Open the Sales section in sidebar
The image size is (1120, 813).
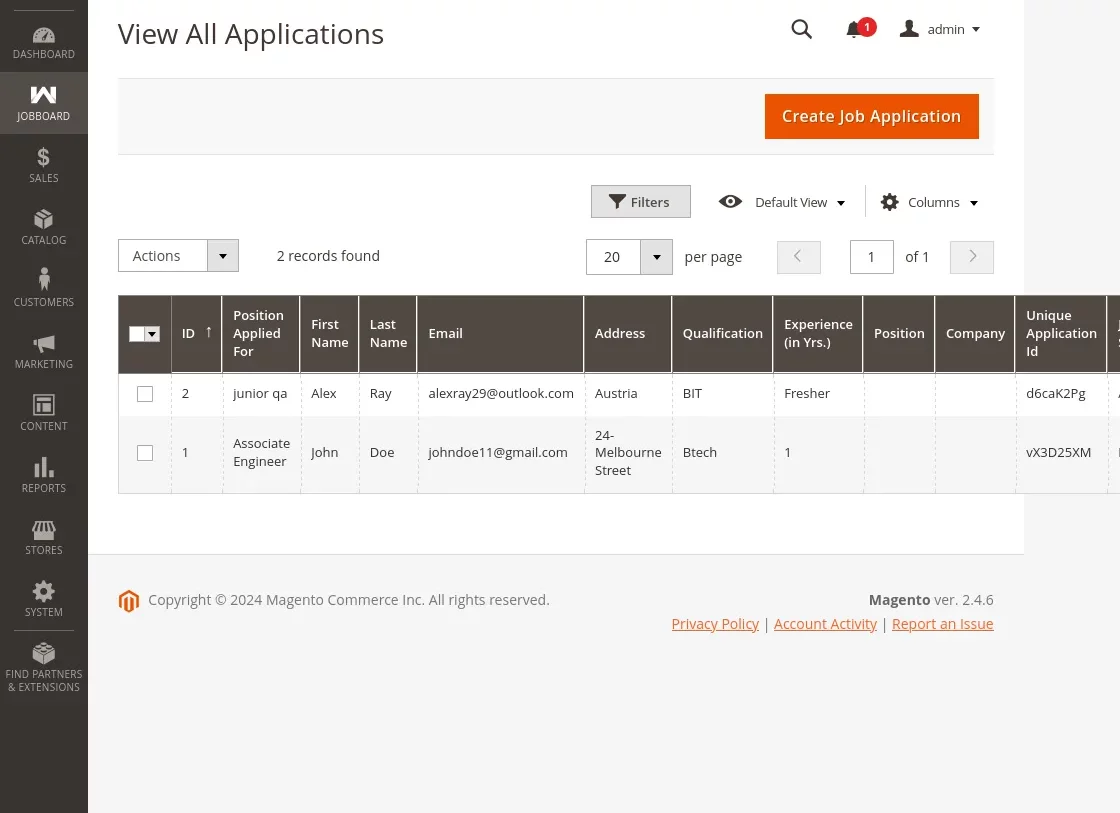[x=43, y=164]
